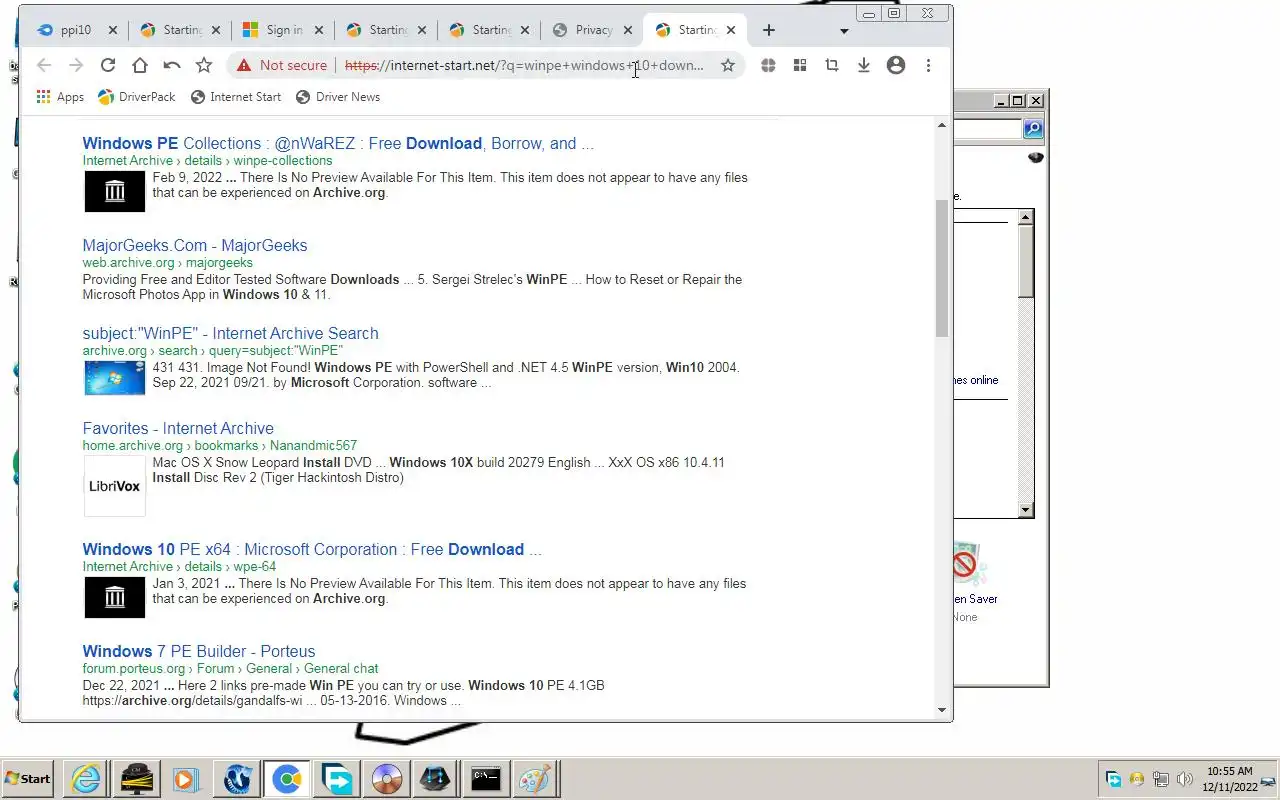Click the volume speaker tray icon
Screen dimensions: 1280x800
[1185, 780]
